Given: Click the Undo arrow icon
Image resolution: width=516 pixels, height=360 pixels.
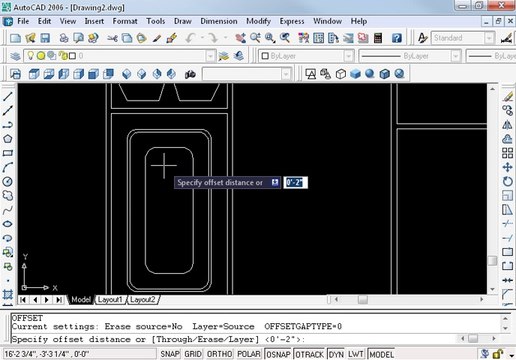Looking at the screenshot, I should (x=191, y=38).
